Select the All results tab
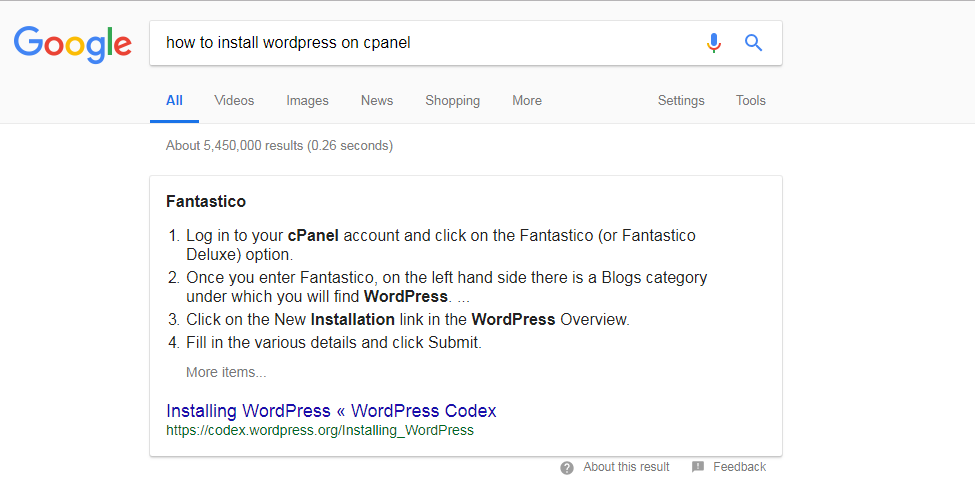This screenshot has height=495, width=975. click(175, 100)
